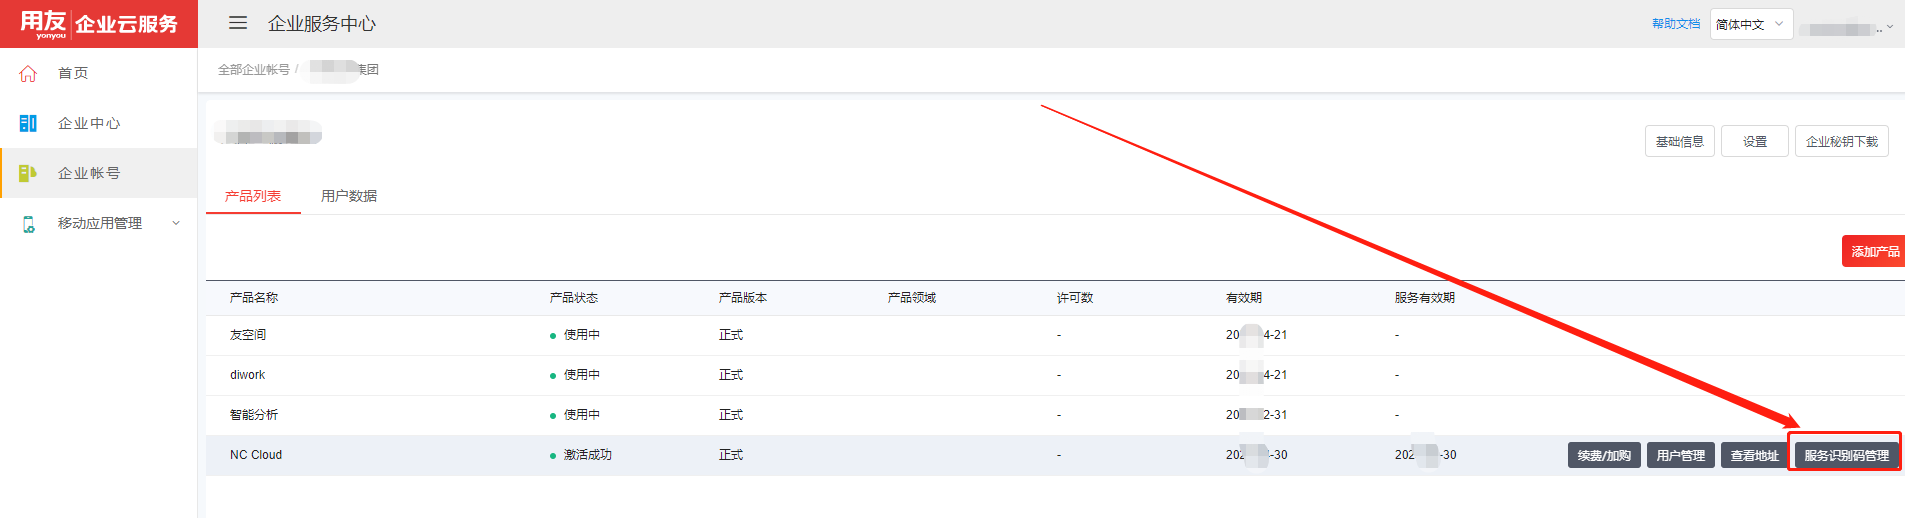1905x518 pixels.
Task: Expand the 移动应用管理 chevron
Action: 176,223
